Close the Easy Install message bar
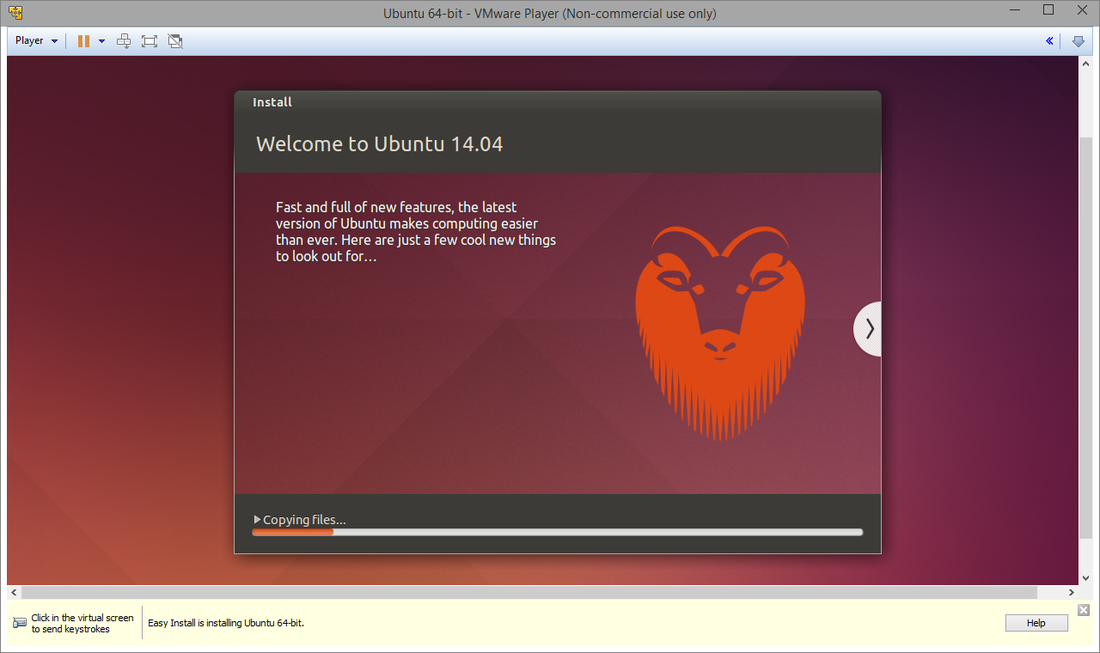The width and height of the screenshot is (1100, 653). [1084, 610]
